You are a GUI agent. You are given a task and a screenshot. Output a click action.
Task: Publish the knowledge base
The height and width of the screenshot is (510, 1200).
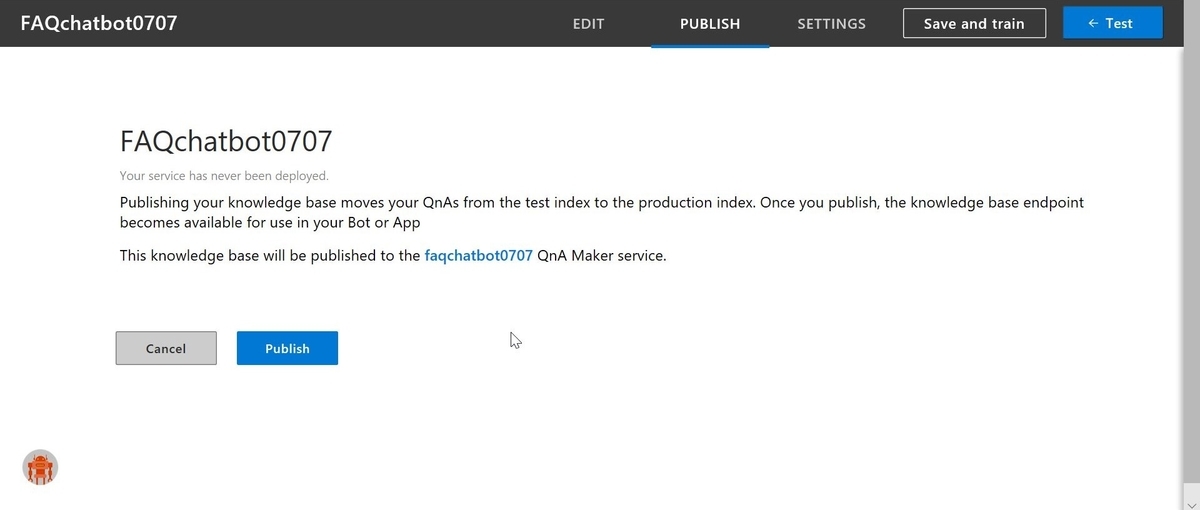click(287, 348)
